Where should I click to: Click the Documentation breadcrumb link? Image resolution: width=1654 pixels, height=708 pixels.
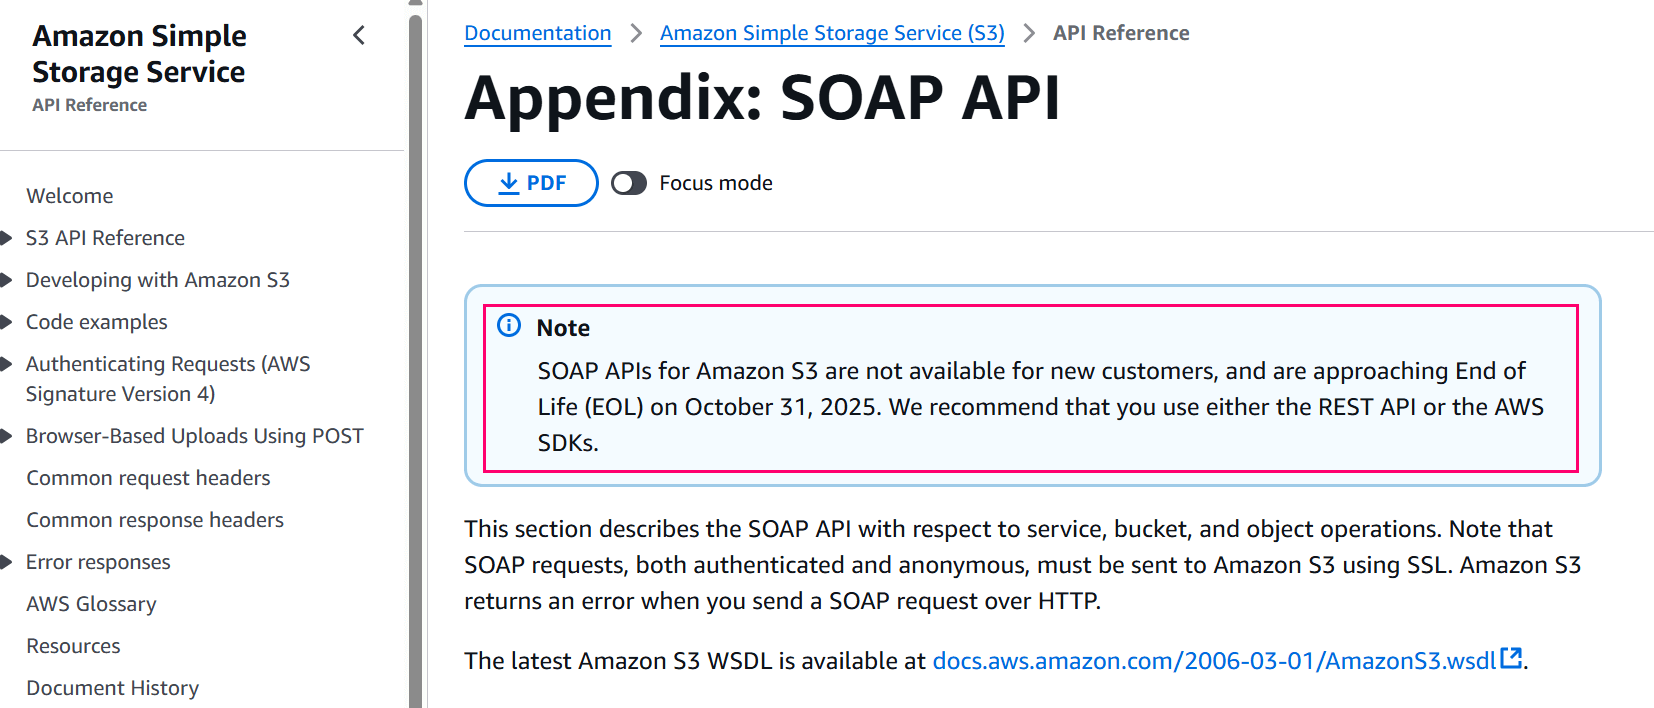(x=537, y=33)
